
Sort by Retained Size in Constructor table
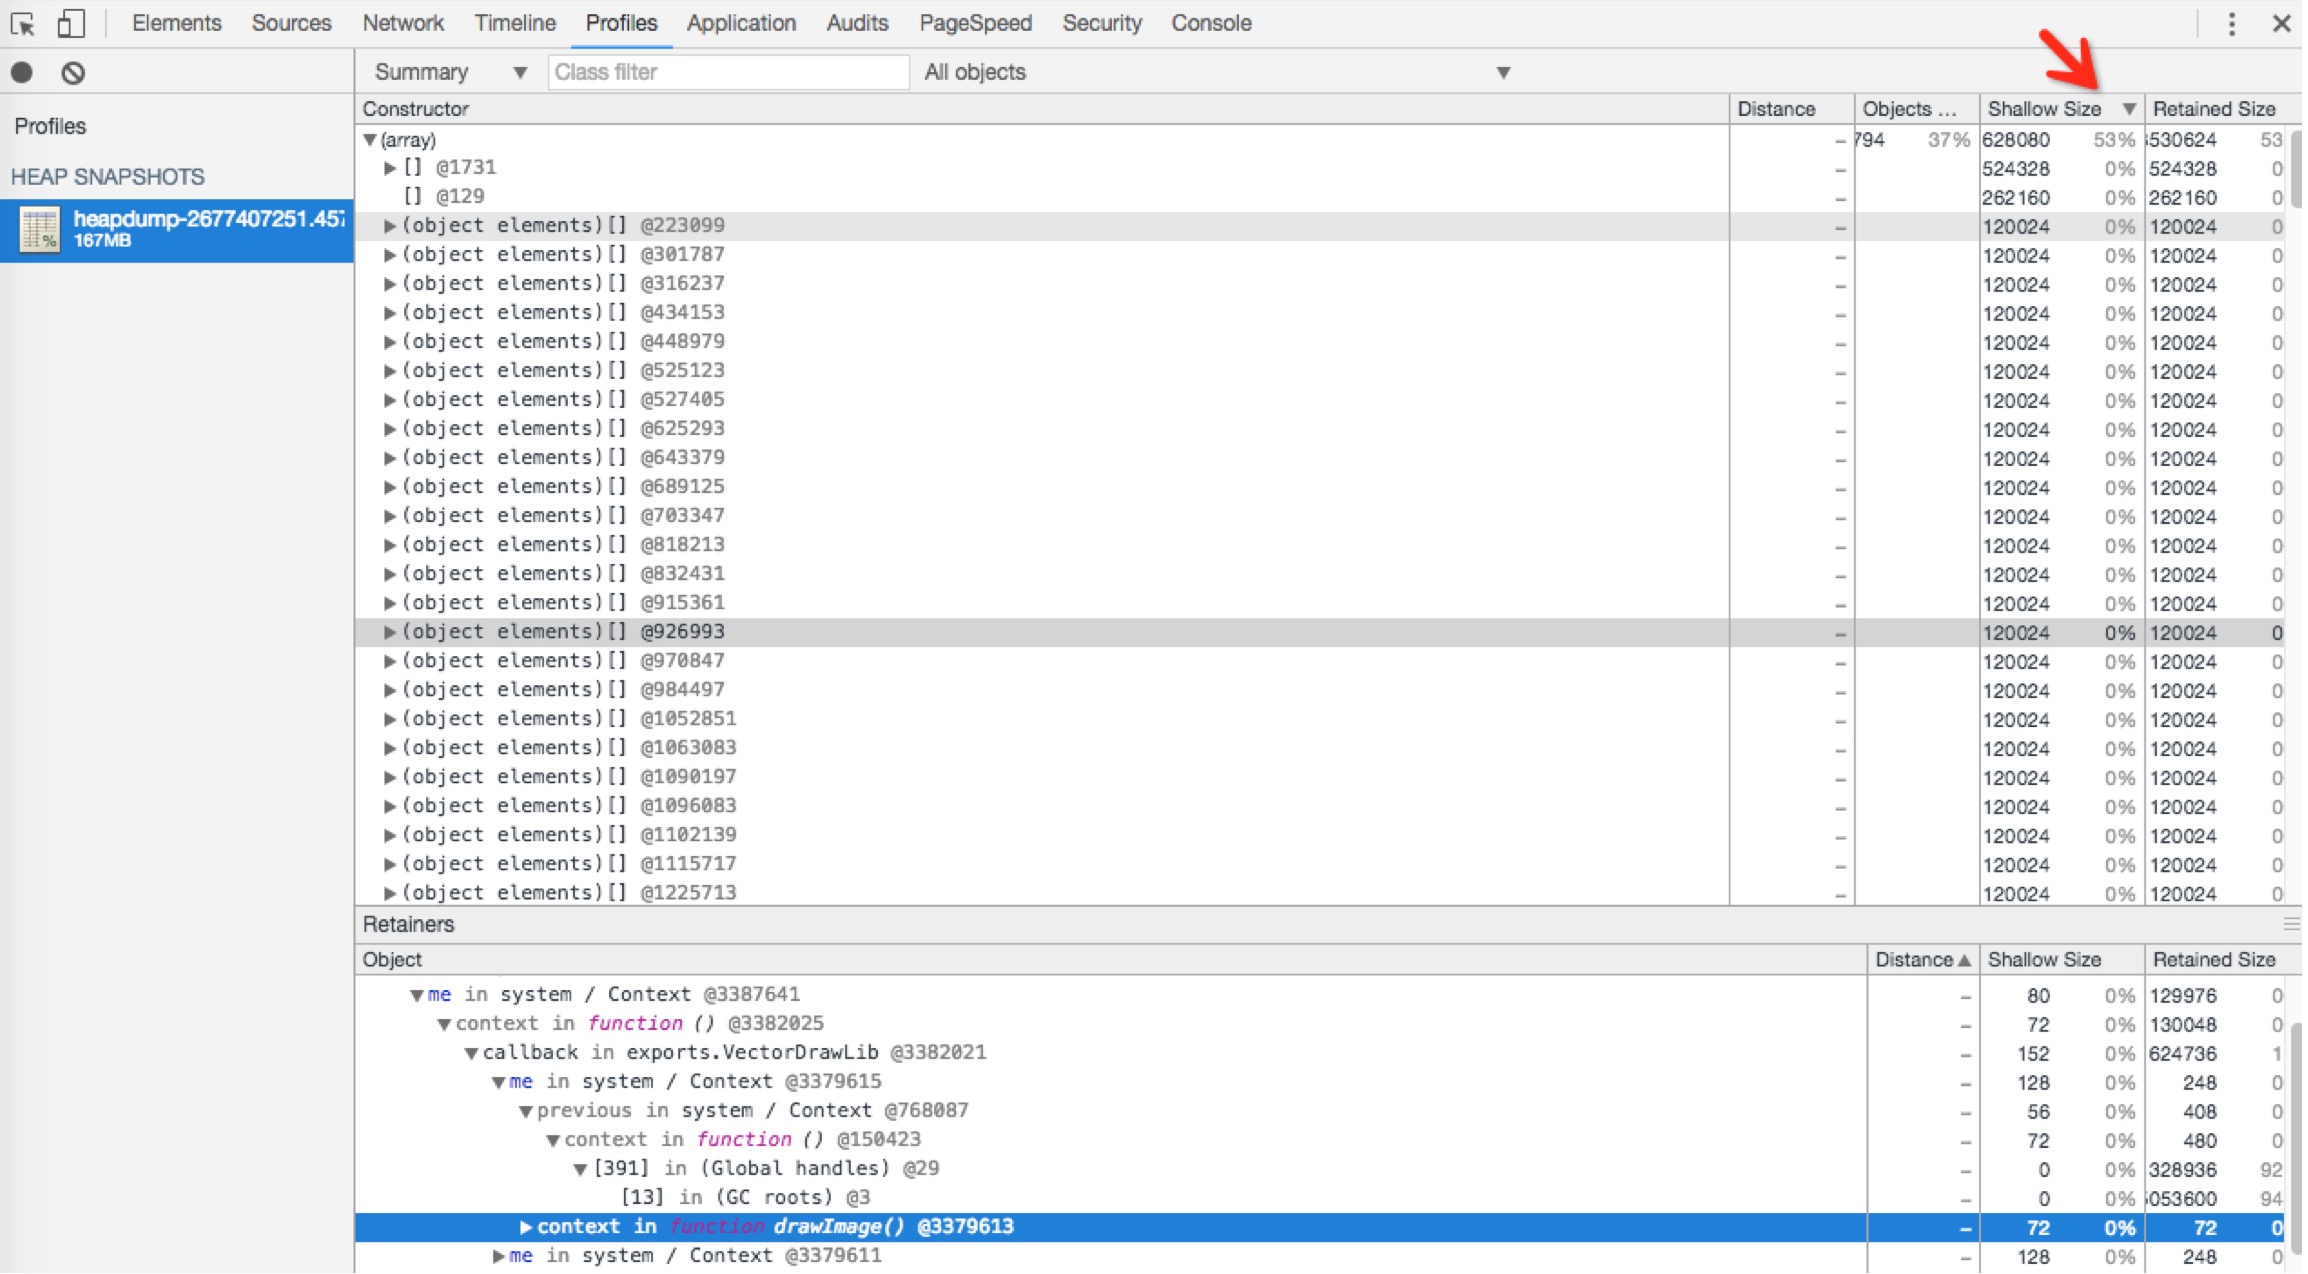pos(2222,109)
